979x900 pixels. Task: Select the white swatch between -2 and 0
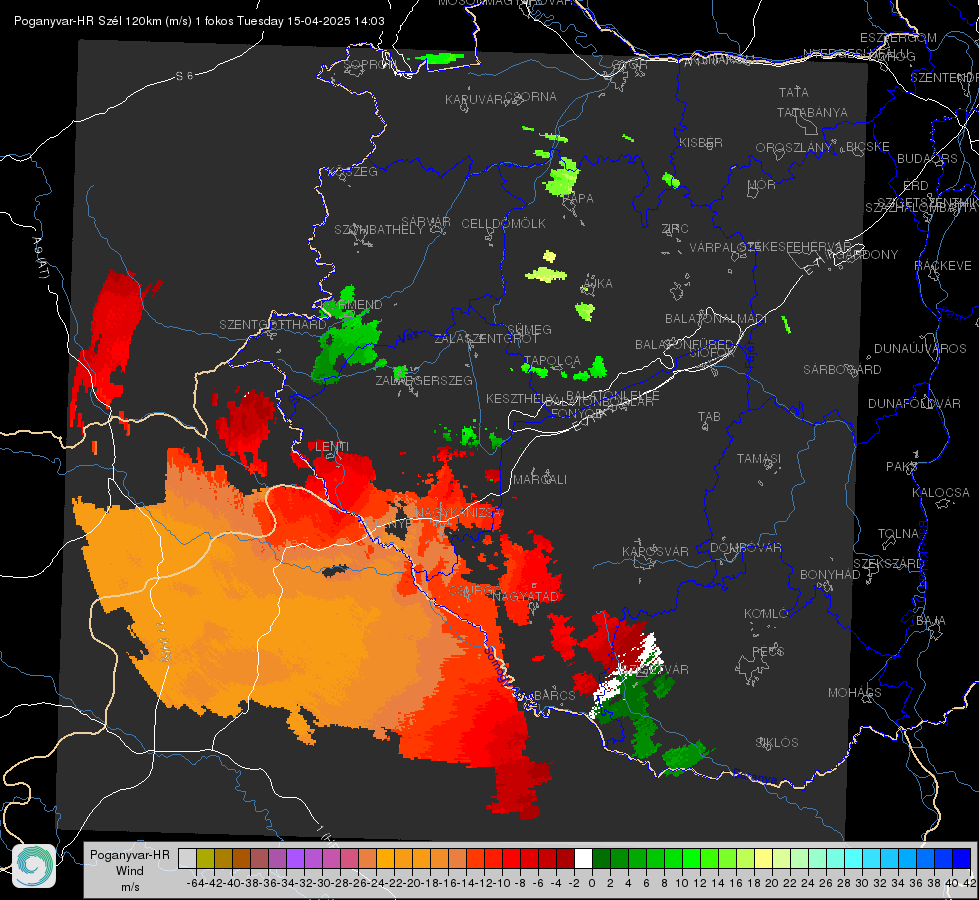(x=583, y=859)
